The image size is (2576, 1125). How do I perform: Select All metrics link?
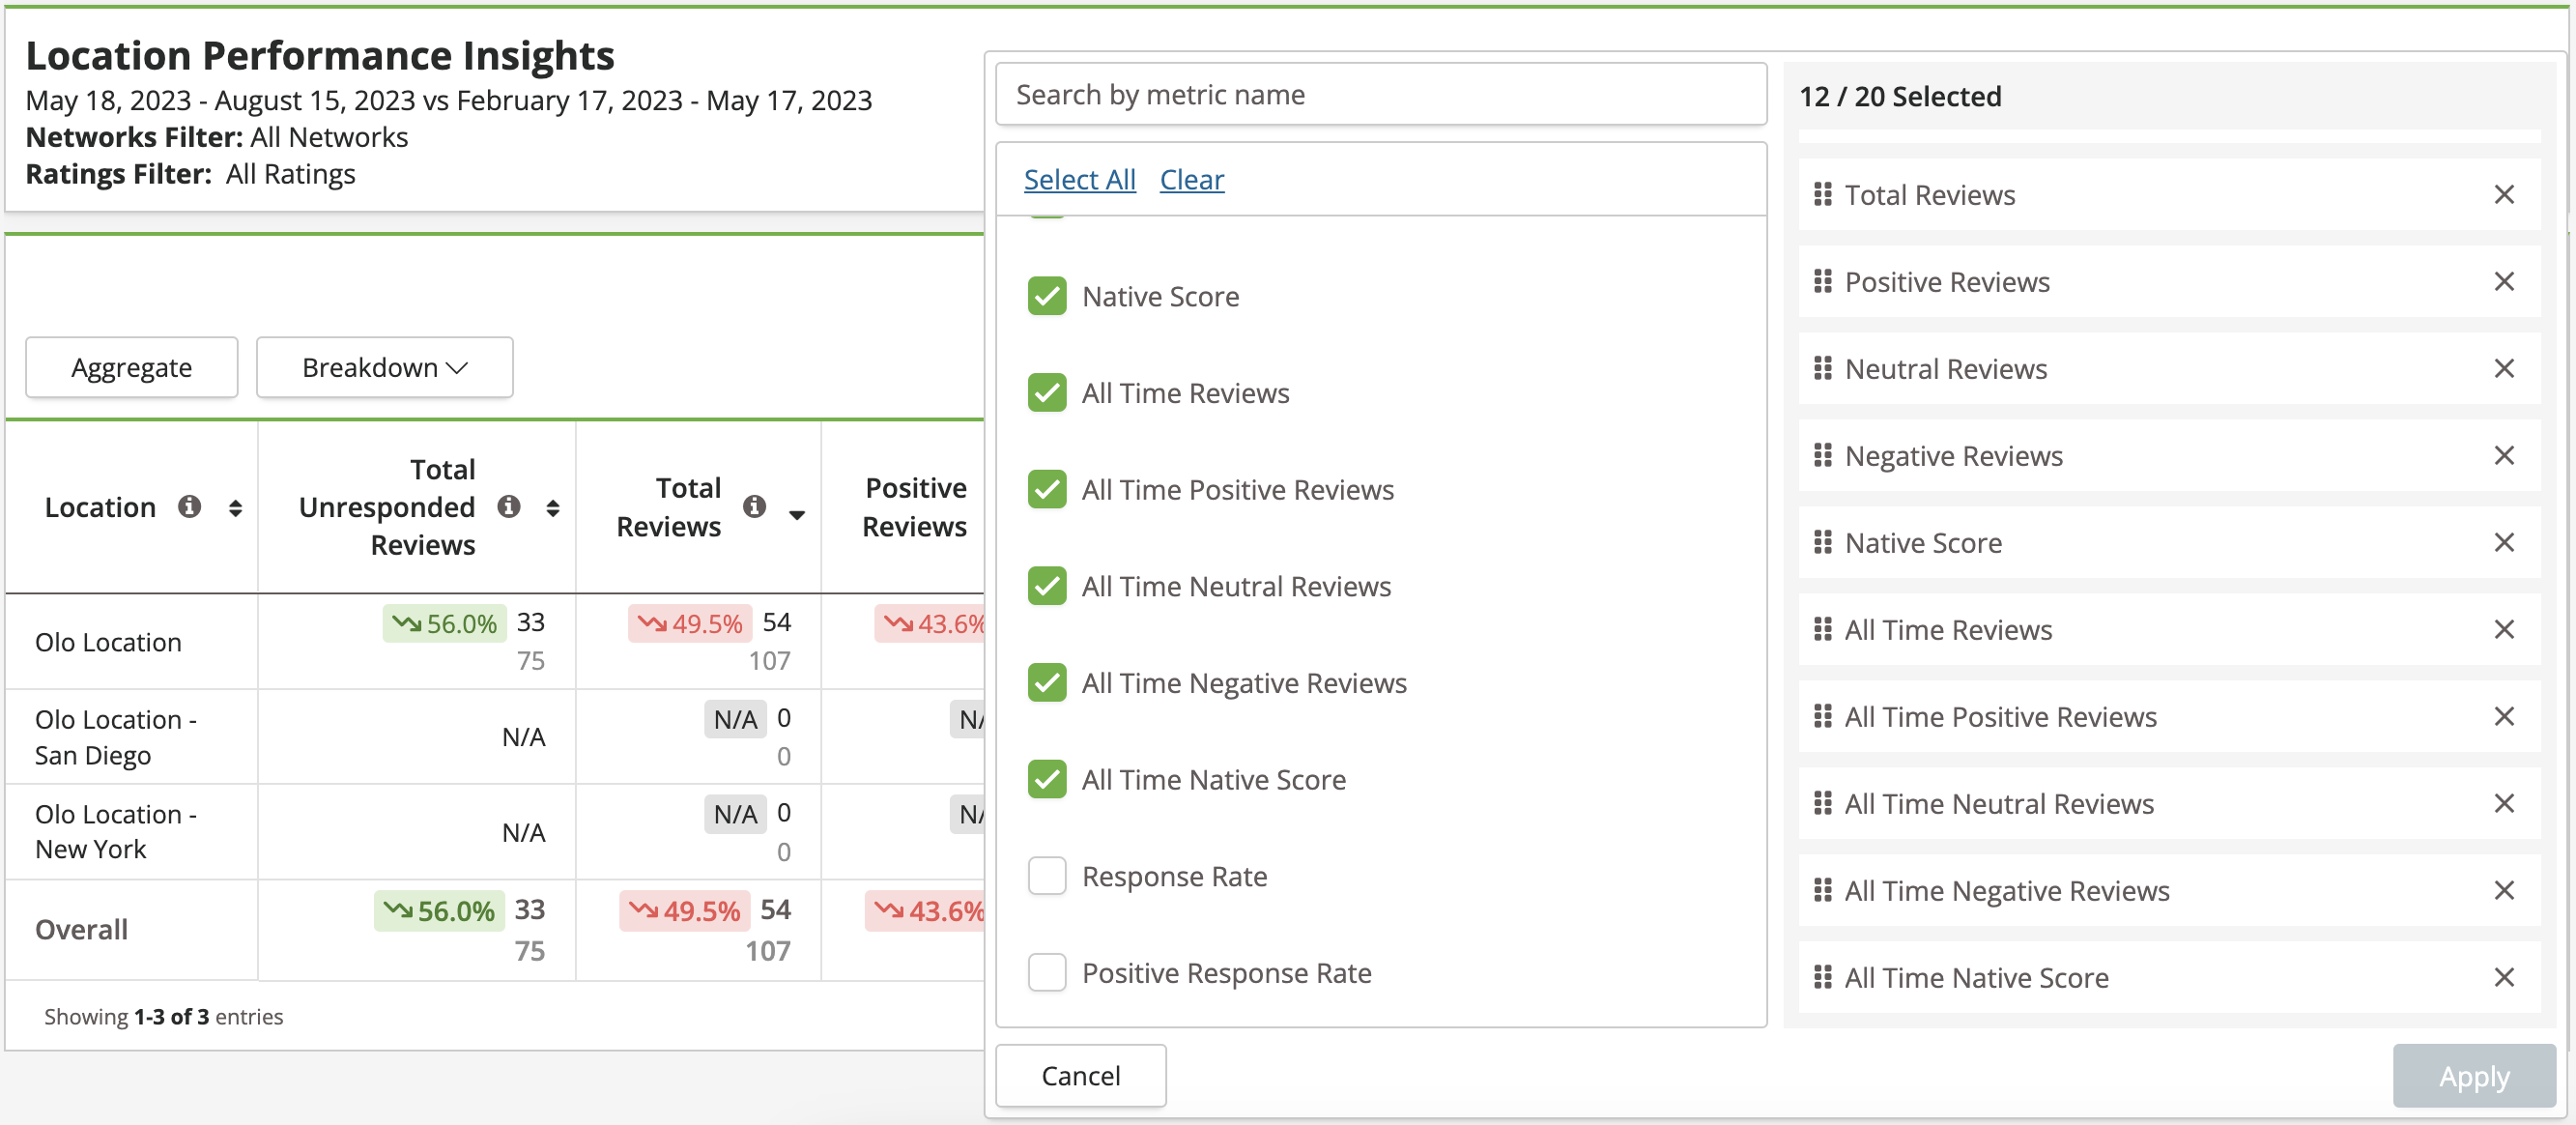(1079, 179)
